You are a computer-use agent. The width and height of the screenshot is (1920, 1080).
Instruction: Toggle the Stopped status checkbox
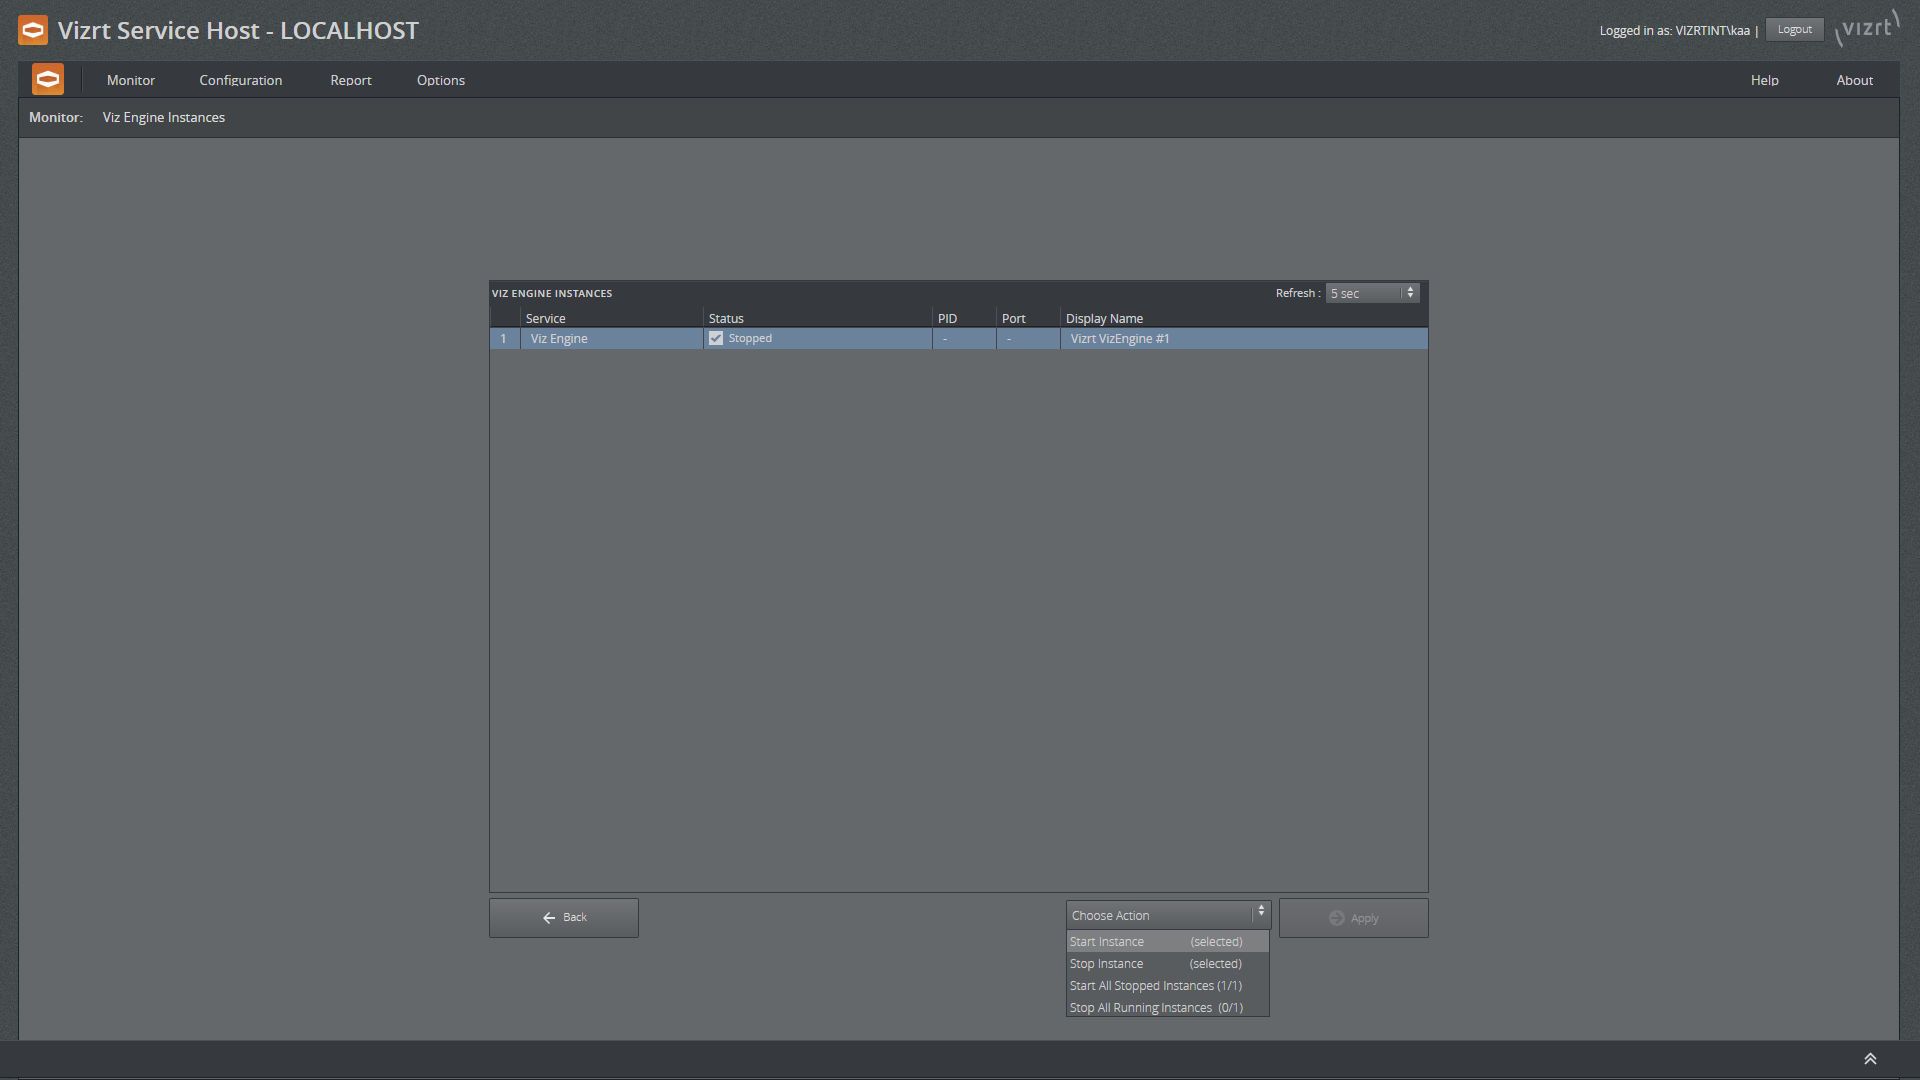(x=716, y=339)
